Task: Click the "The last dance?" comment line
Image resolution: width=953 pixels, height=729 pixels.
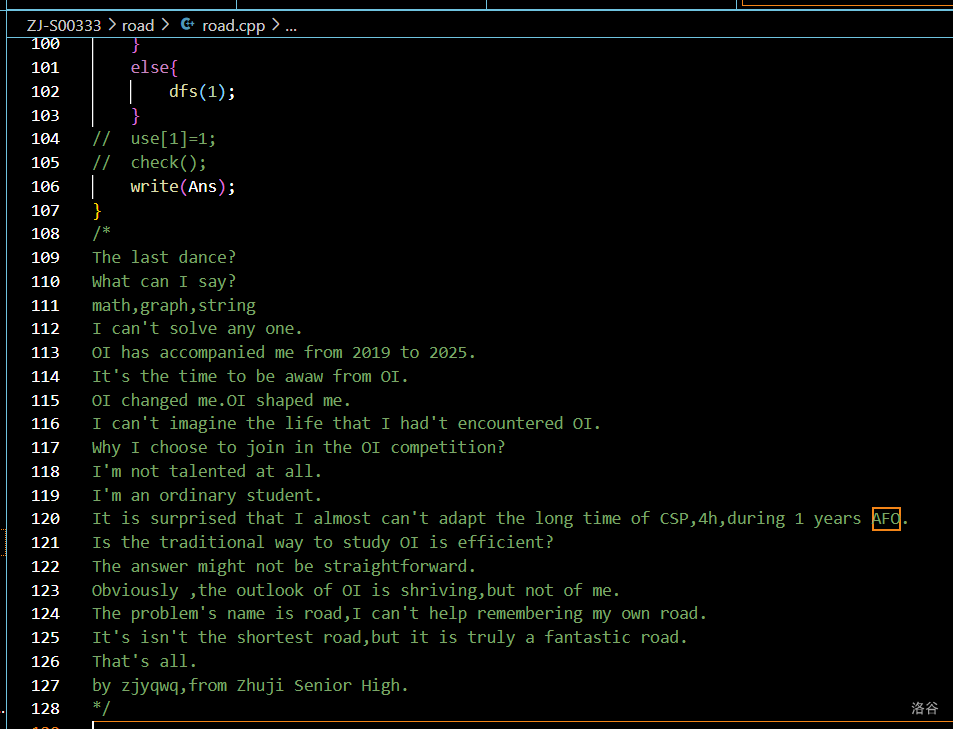Action: point(164,257)
